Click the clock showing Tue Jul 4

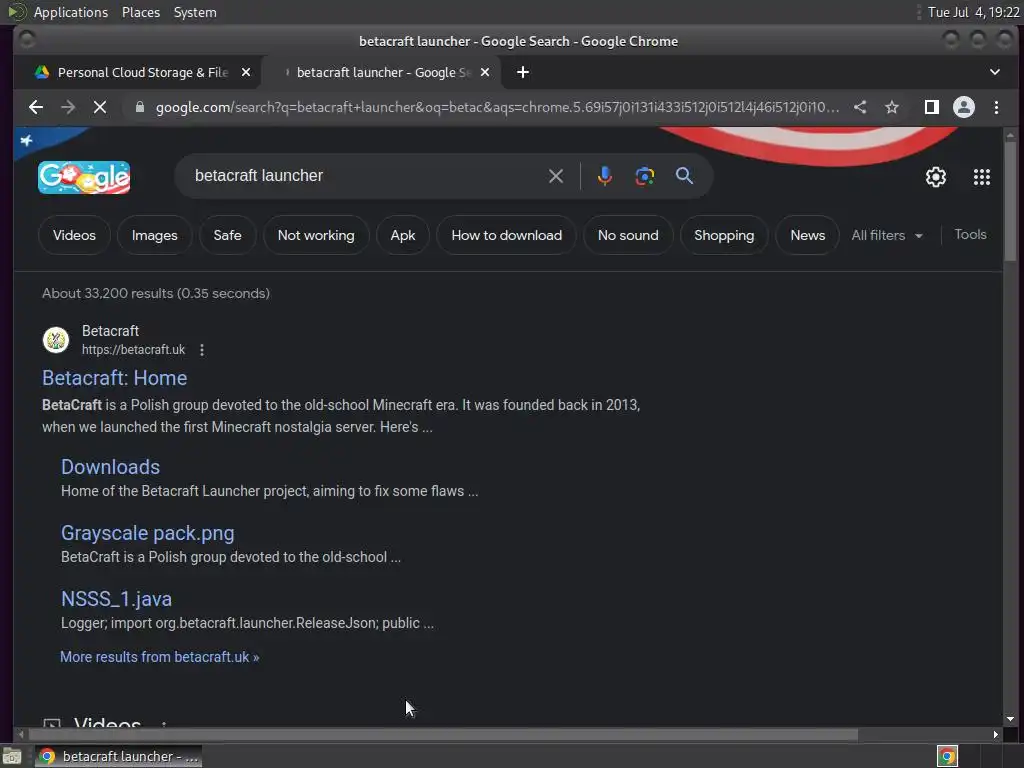coord(973,12)
